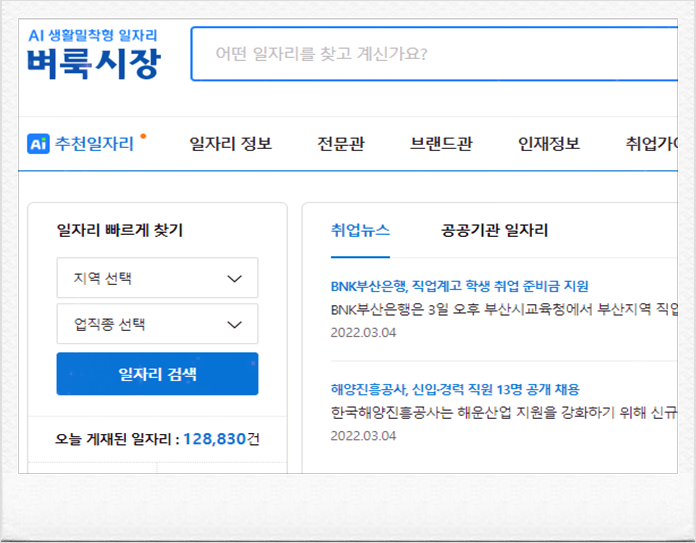Open the 해양진흥공사 신입·경력 채용 headline

455,389
